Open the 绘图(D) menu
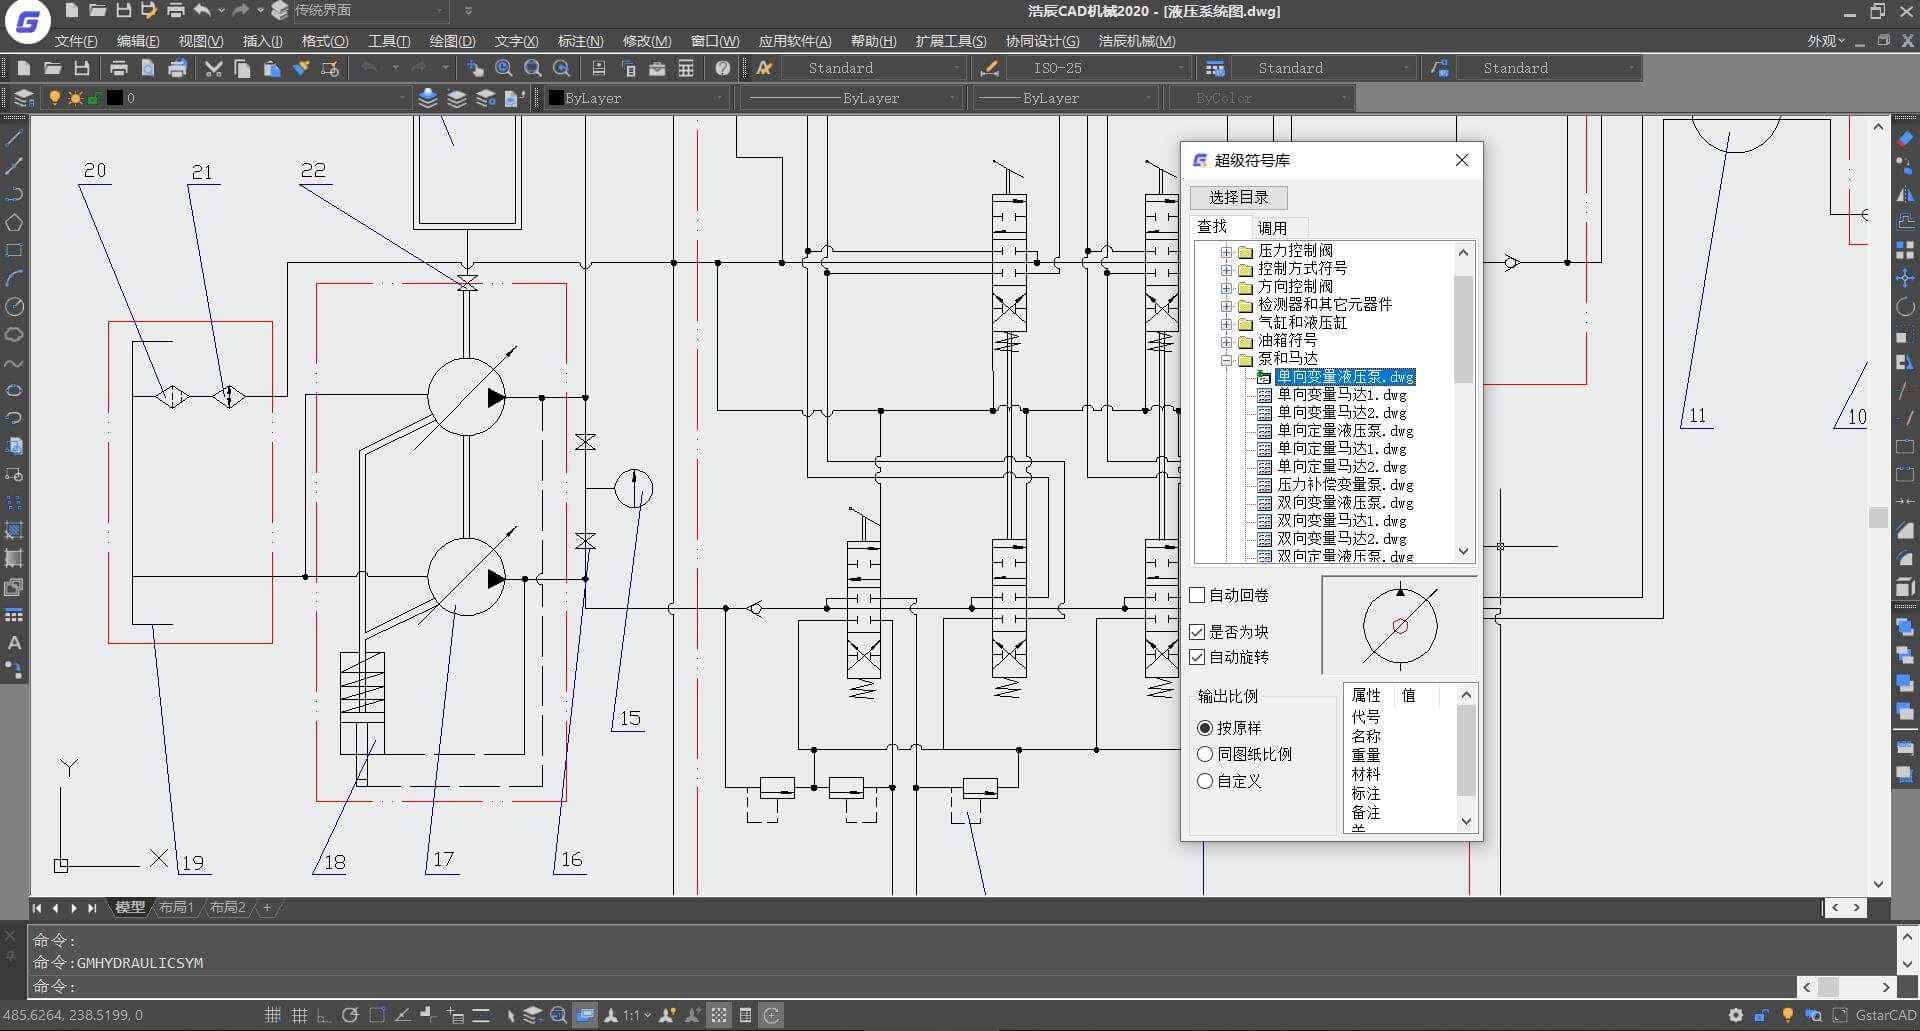1920x1031 pixels. tap(451, 41)
